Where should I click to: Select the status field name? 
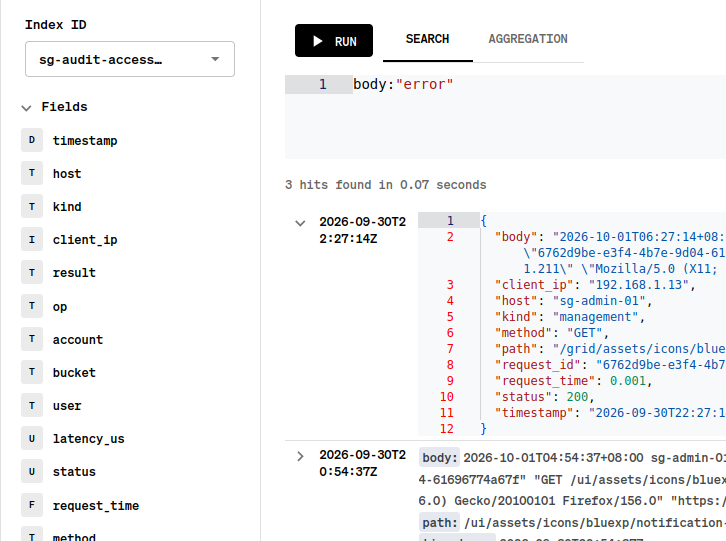coord(74,472)
